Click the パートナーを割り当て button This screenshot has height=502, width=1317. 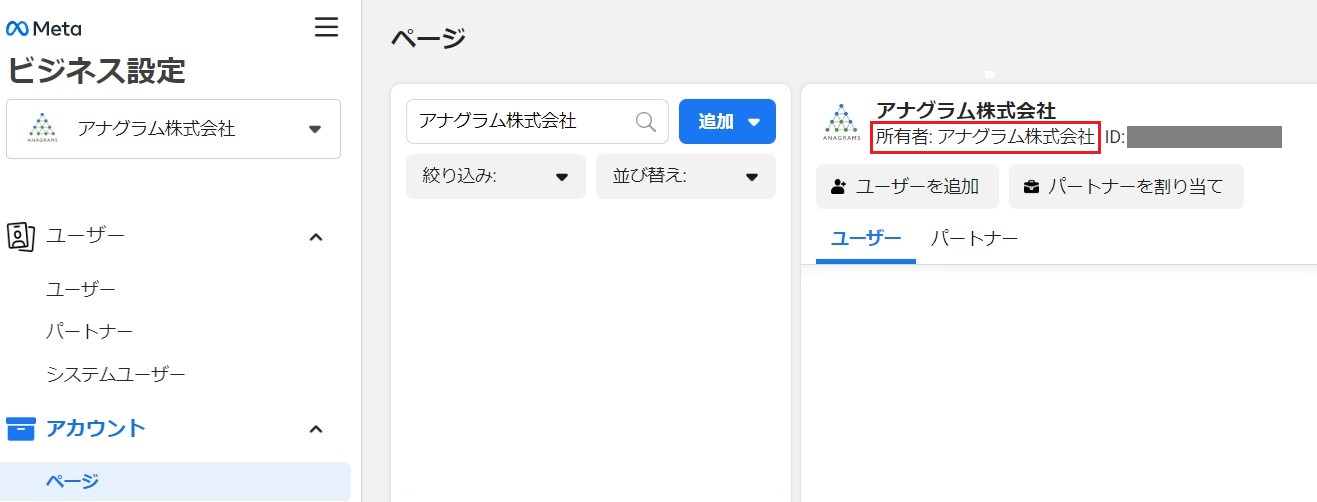tap(1125, 187)
